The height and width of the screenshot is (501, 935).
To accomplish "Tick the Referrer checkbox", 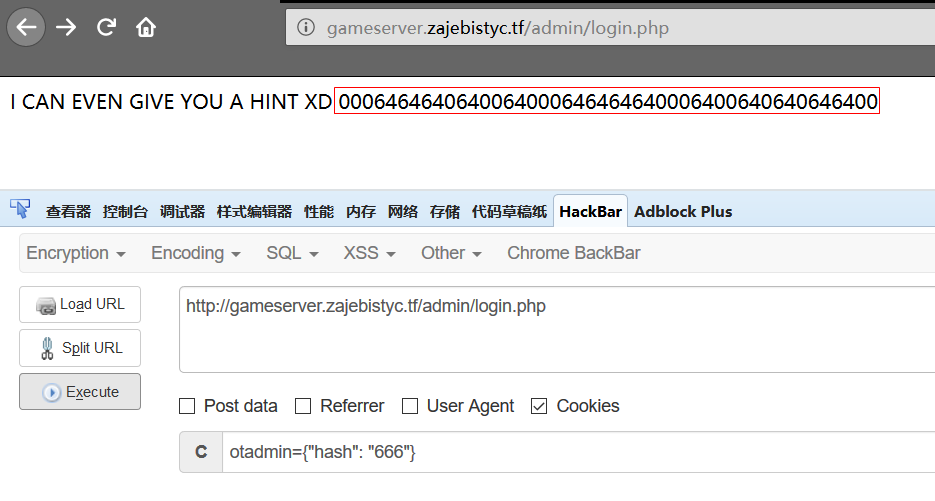I will coord(302,406).
